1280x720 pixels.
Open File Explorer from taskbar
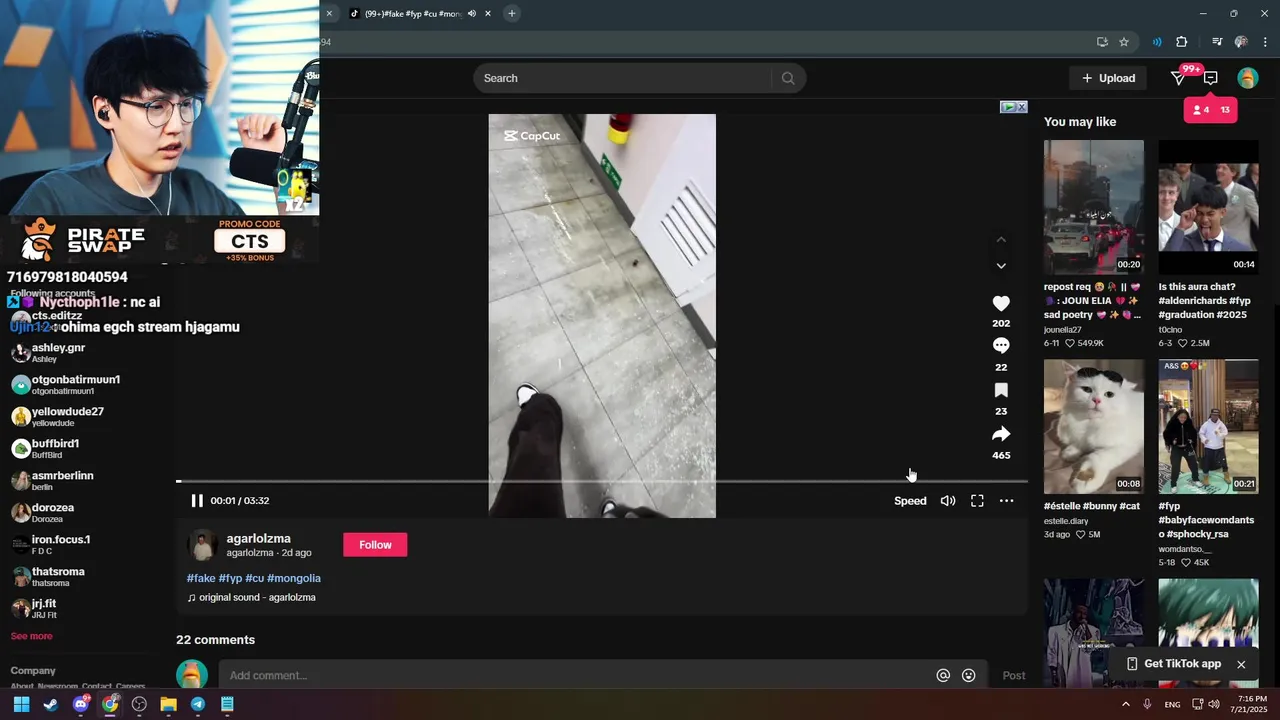coord(169,704)
